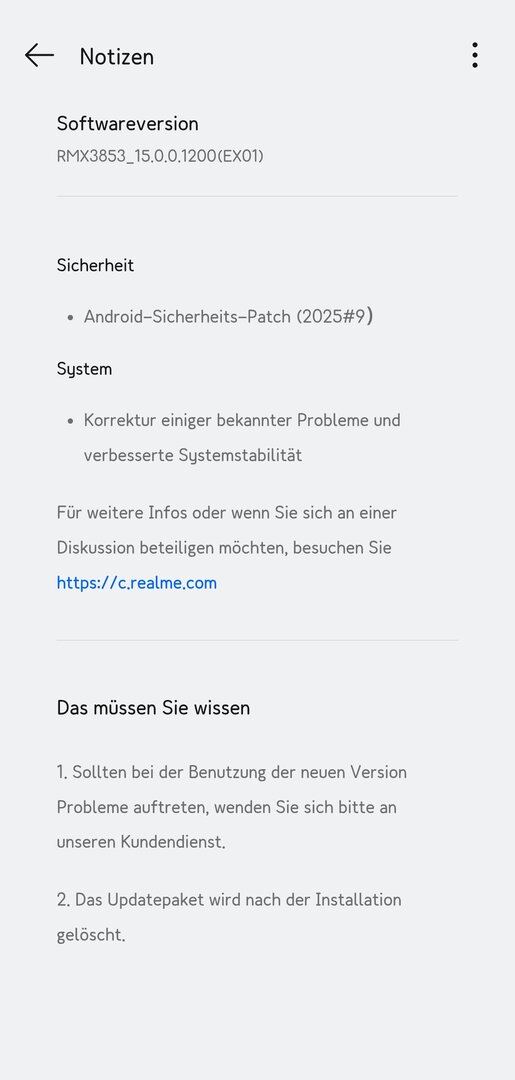Tap the Sicherheit section heading

point(95,265)
